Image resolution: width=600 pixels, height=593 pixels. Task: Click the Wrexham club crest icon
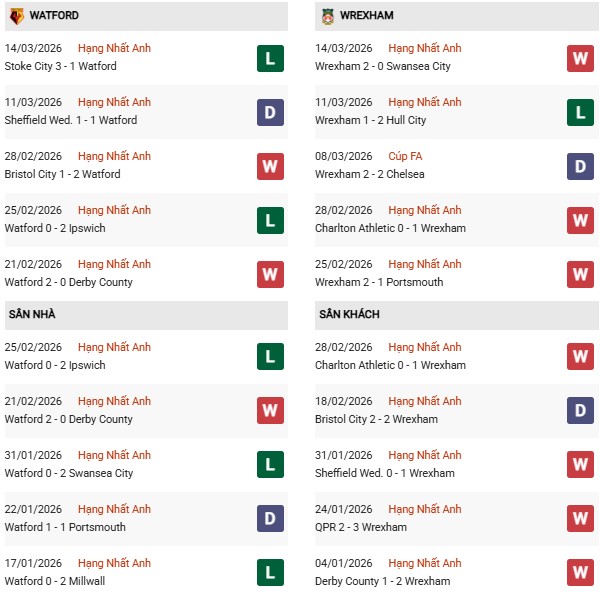tap(327, 16)
